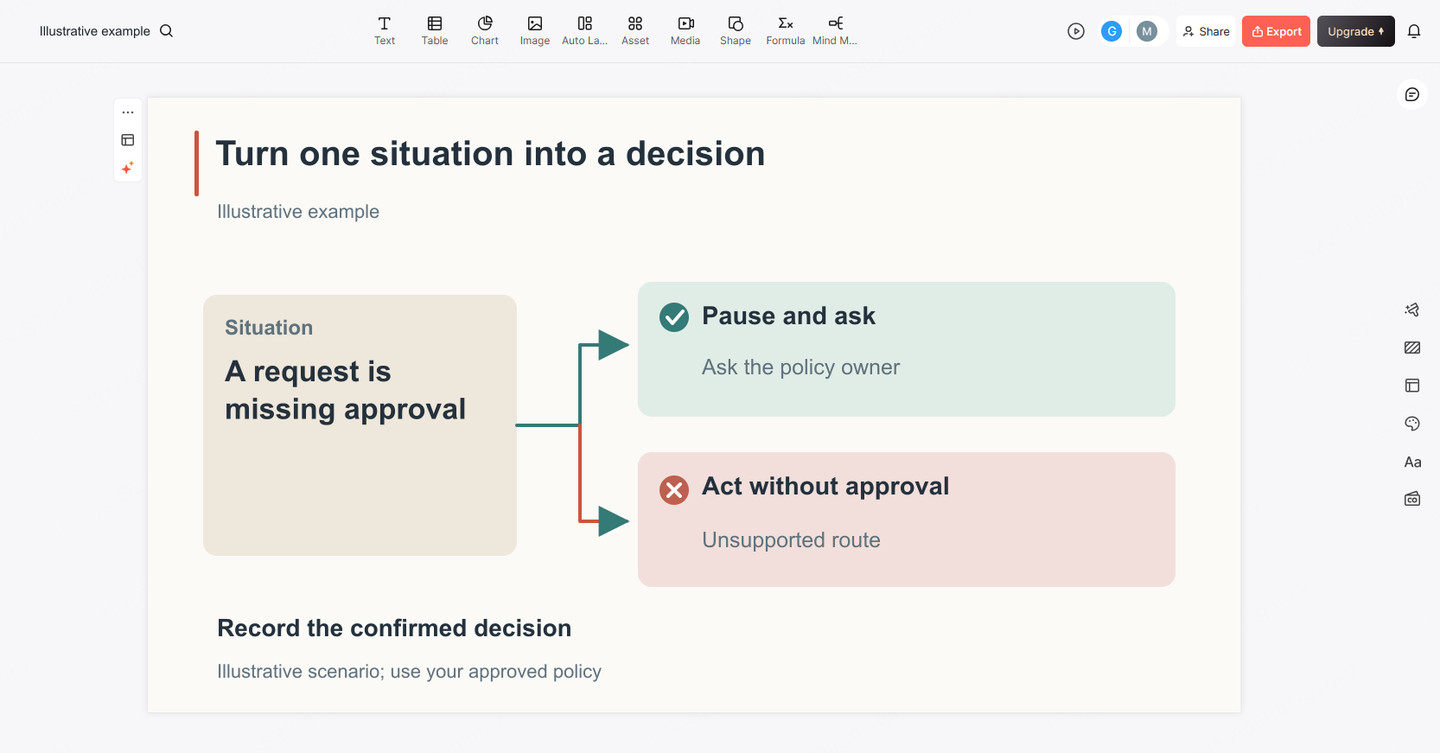Pick the Shape tool

[x=735, y=30]
